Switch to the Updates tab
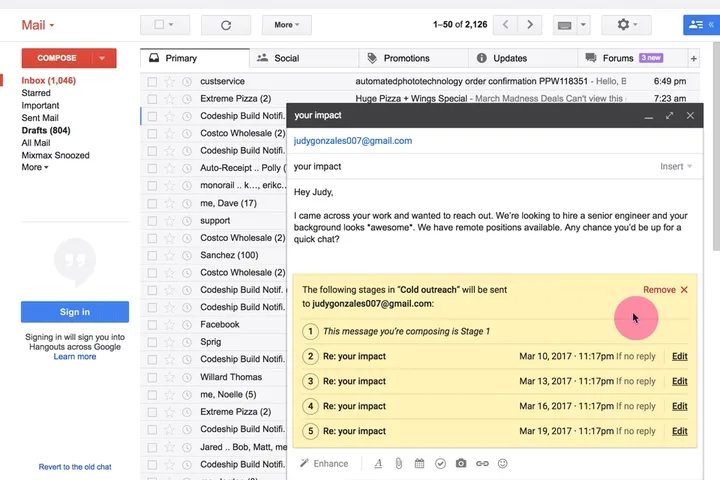The width and height of the screenshot is (720, 480). click(x=523, y=58)
